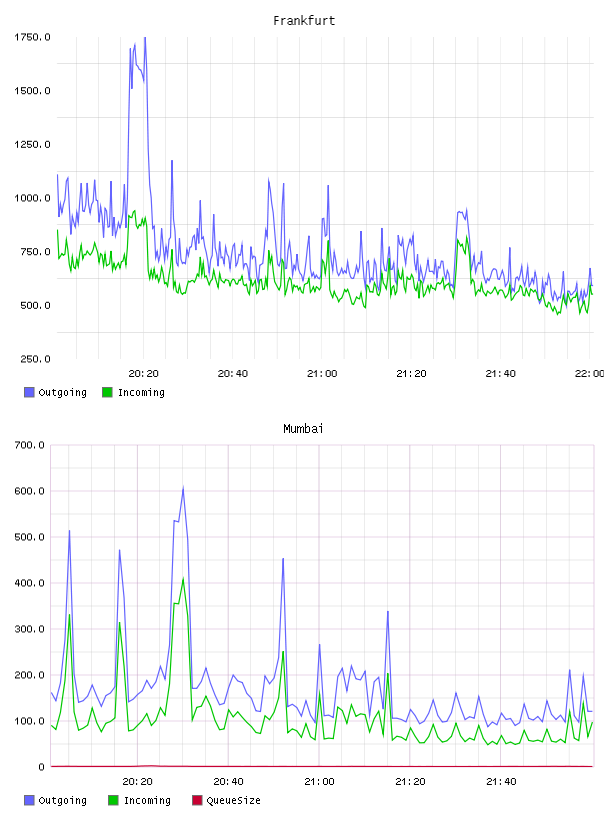Screen dimensions: 608x816
Task: Click the 21:00 time label on Mumbai chart
Action: [x=319, y=781]
